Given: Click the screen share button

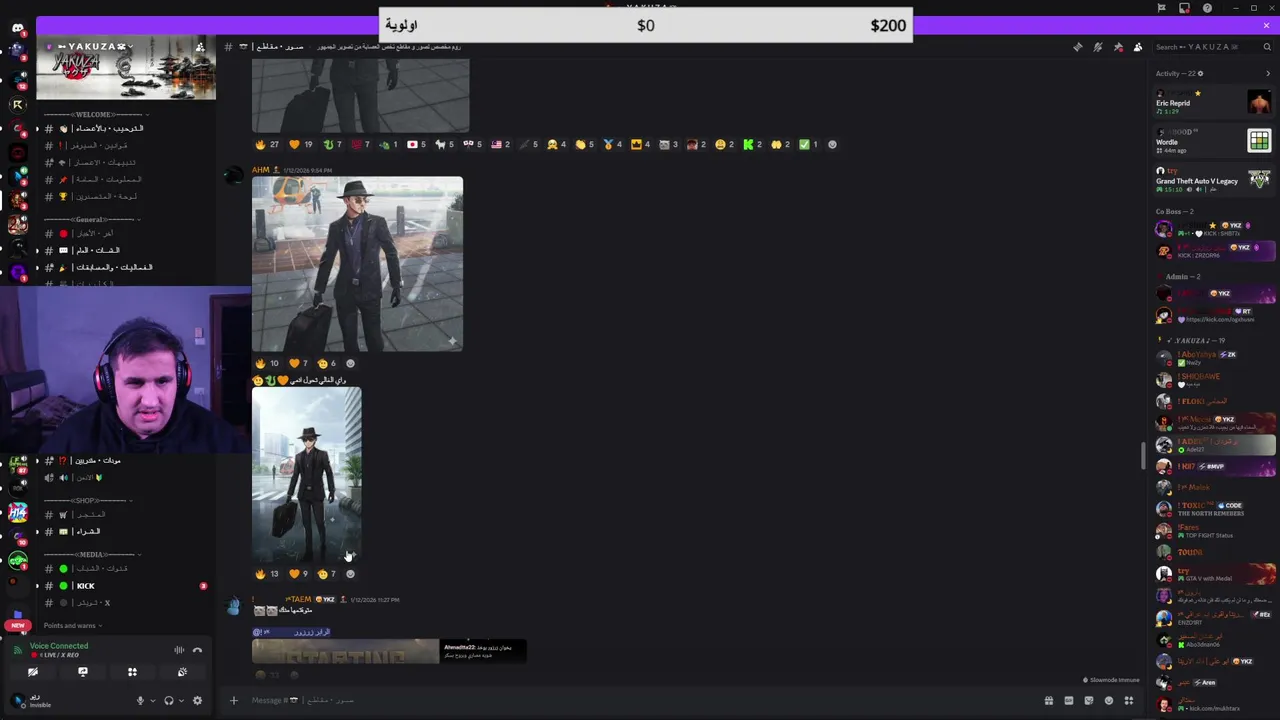Looking at the screenshot, I should [83, 672].
